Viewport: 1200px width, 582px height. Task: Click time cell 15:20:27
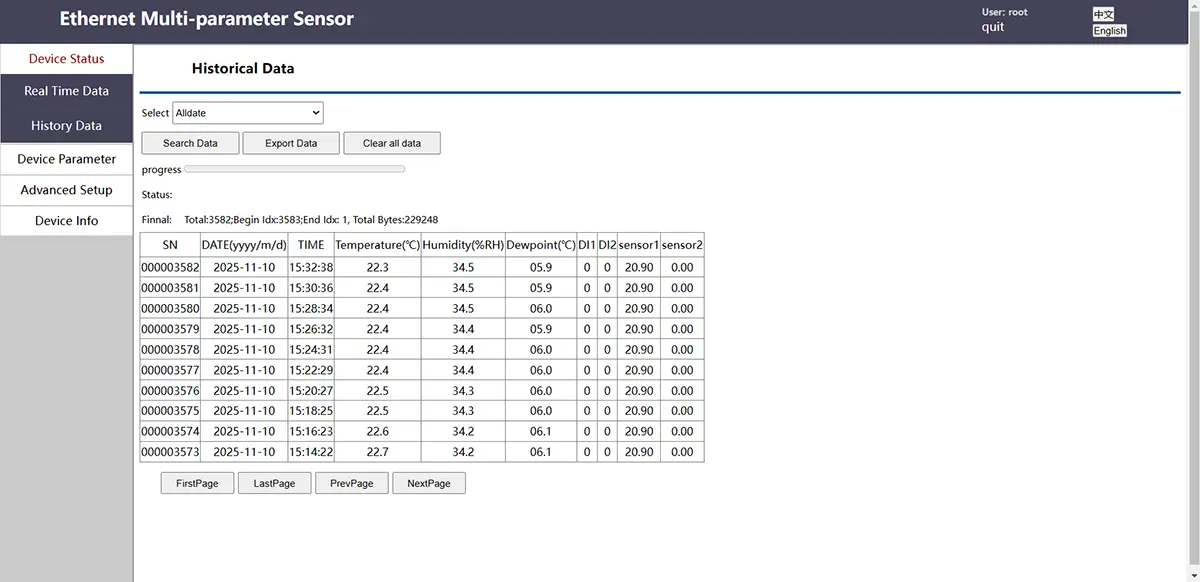click(x=311, y=391)
